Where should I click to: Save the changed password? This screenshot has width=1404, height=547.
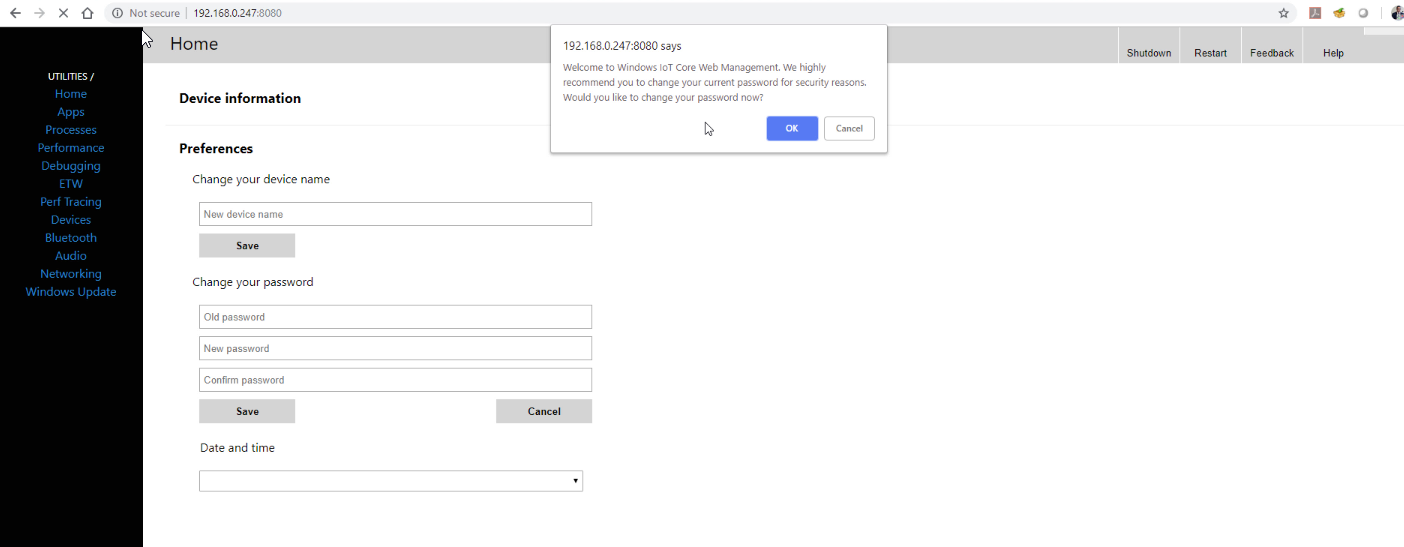click(x=247, y=411)
